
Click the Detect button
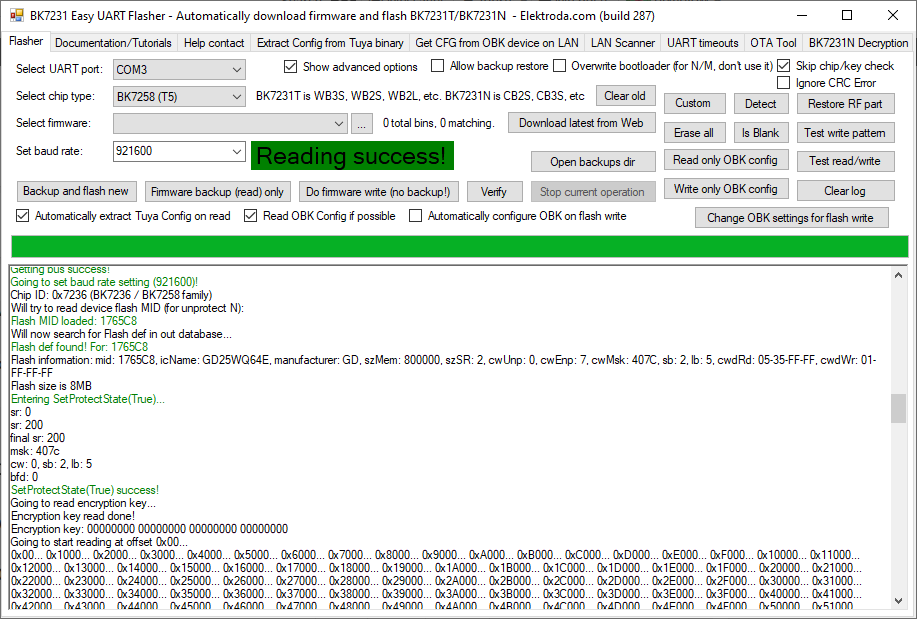click(x=760, y=104)
